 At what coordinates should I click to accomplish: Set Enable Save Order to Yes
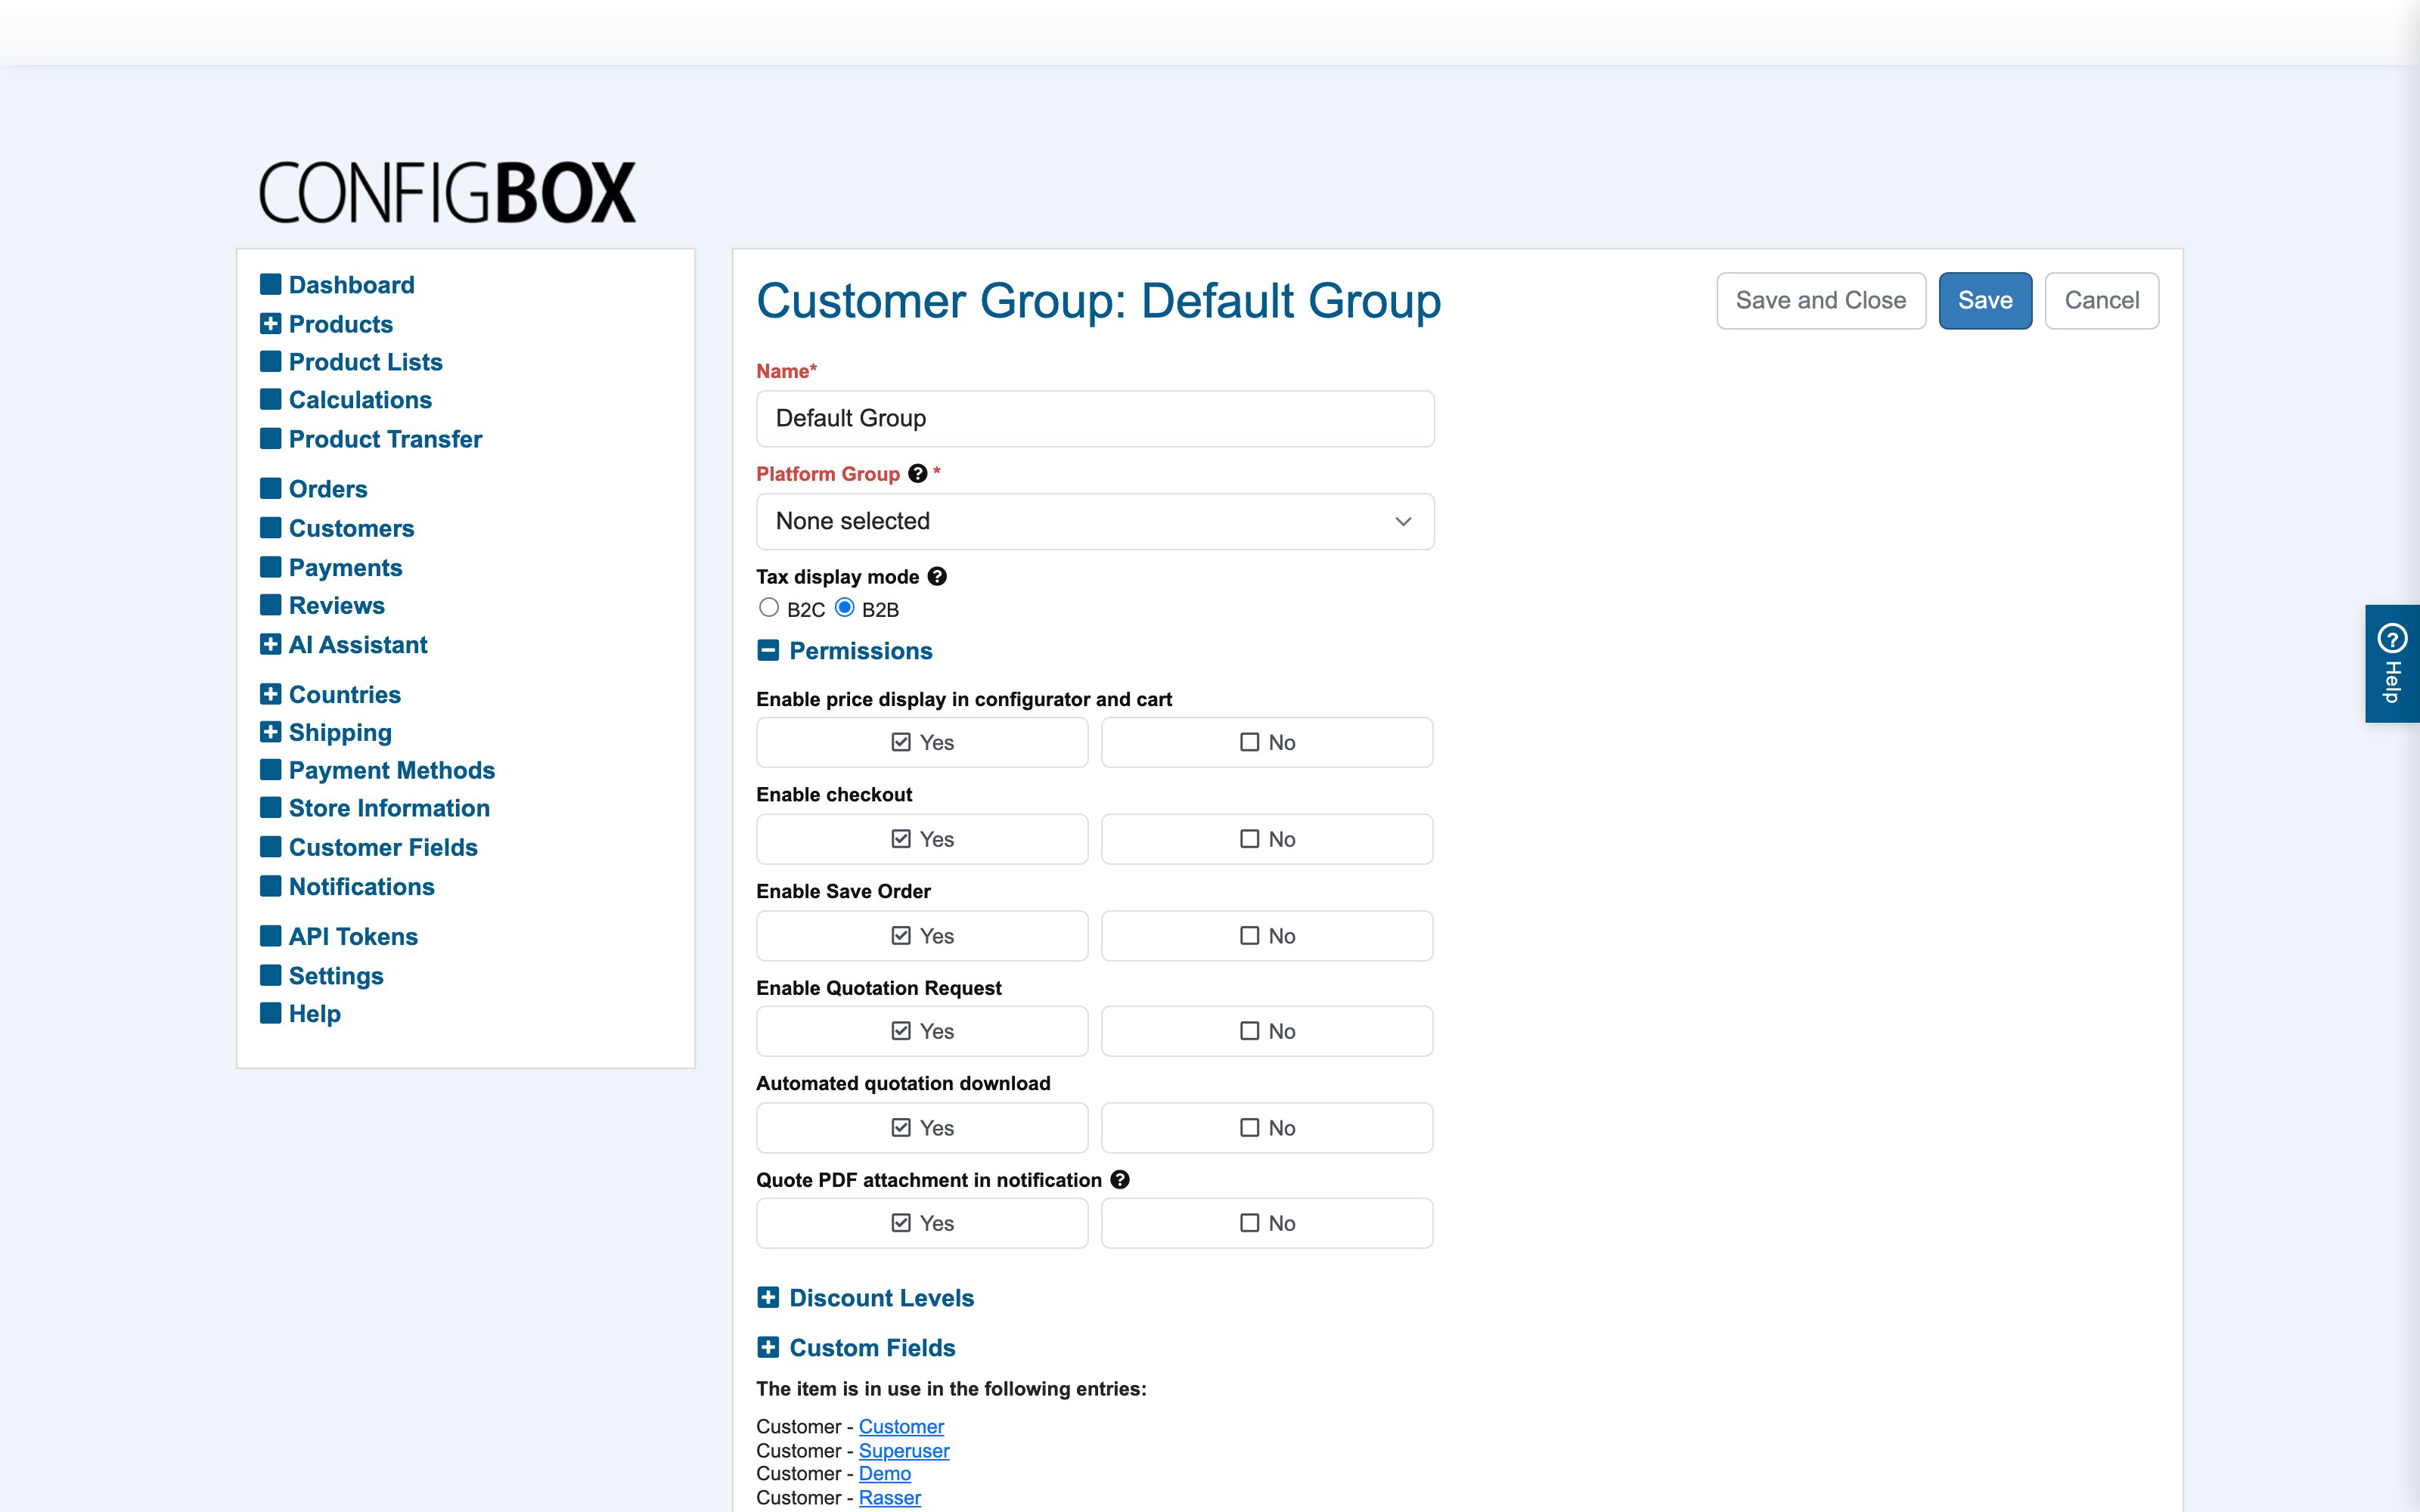pos(922,936)
